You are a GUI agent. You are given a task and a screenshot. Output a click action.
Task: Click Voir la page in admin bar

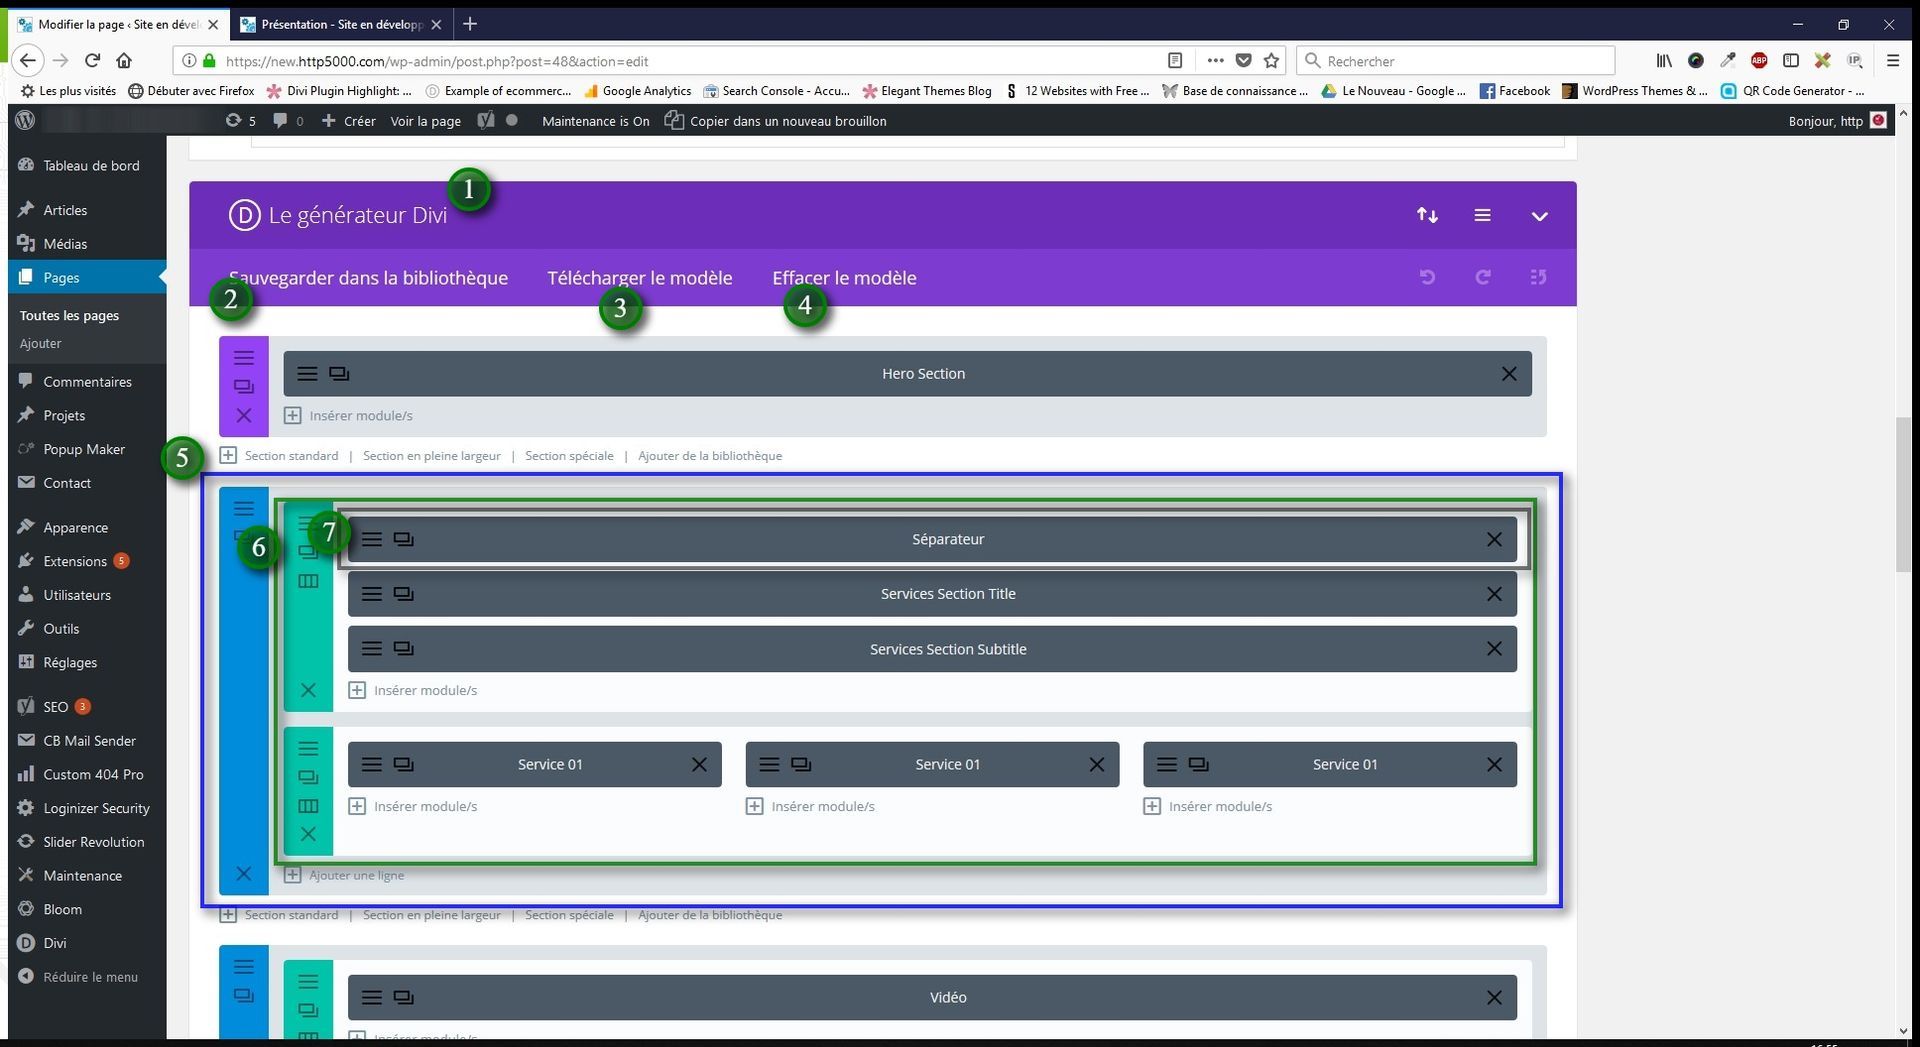[x=425, y=121]
